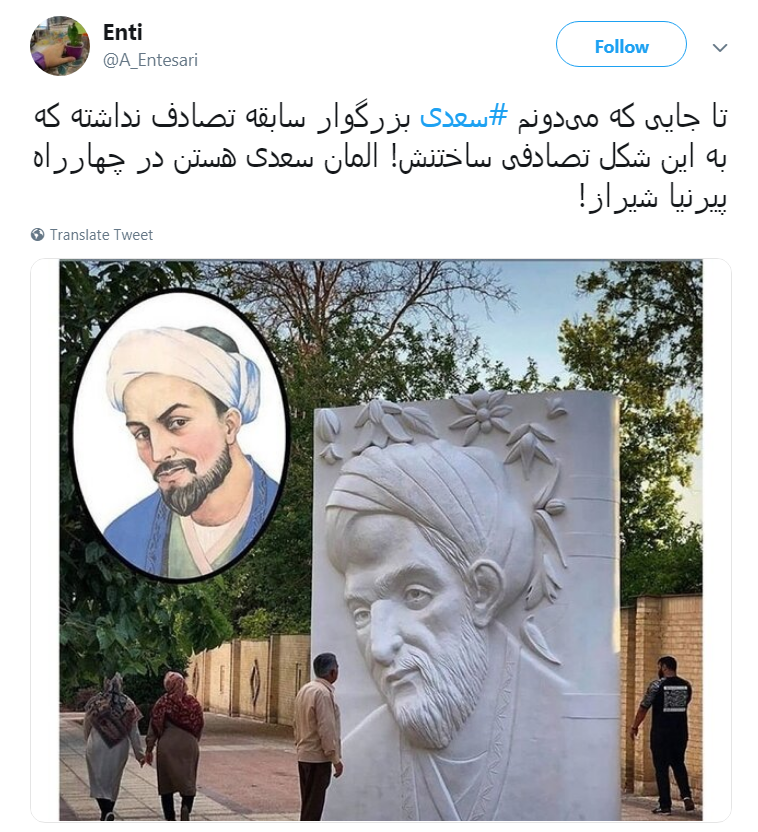Select Translate Tweet
The width and height of the screenshot is (758, 832).
101,235
